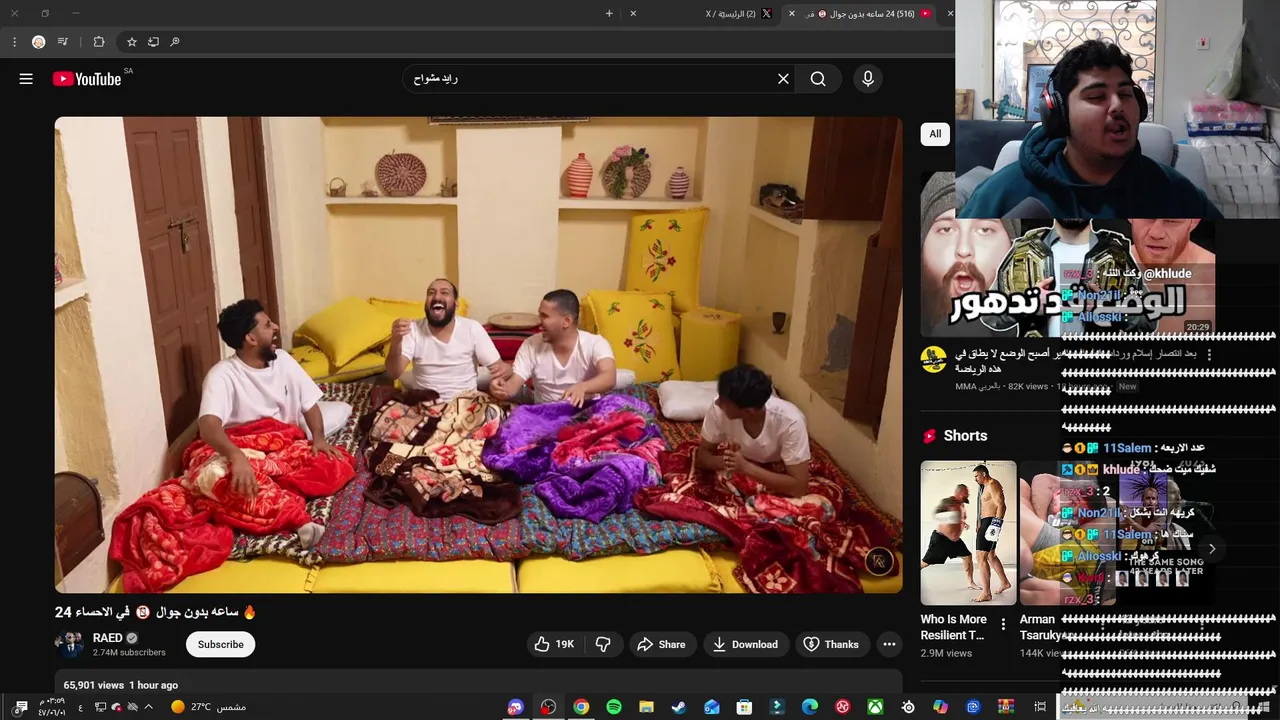Open a new browser tab with plus
Viewport: 1280px width, 720px height.
tap(609, 14)
